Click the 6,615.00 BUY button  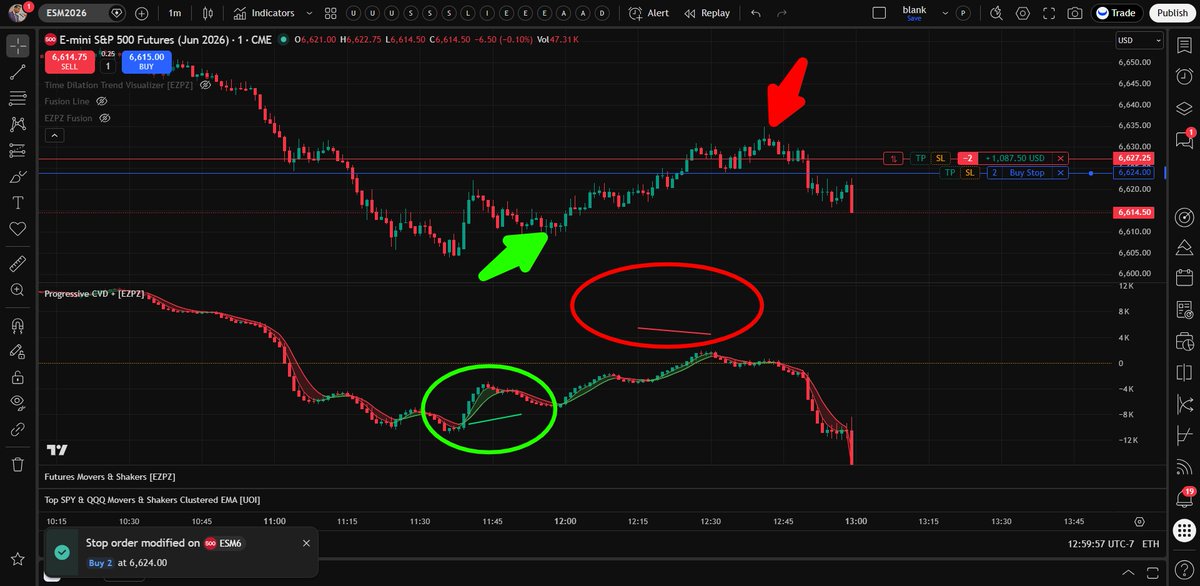point(145,62)
